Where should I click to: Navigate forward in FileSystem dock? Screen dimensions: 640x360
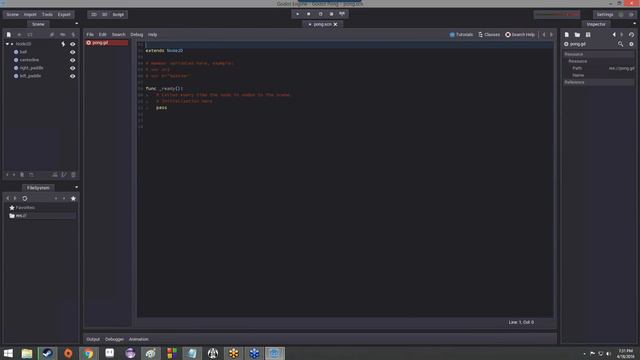tap(15, 198)
